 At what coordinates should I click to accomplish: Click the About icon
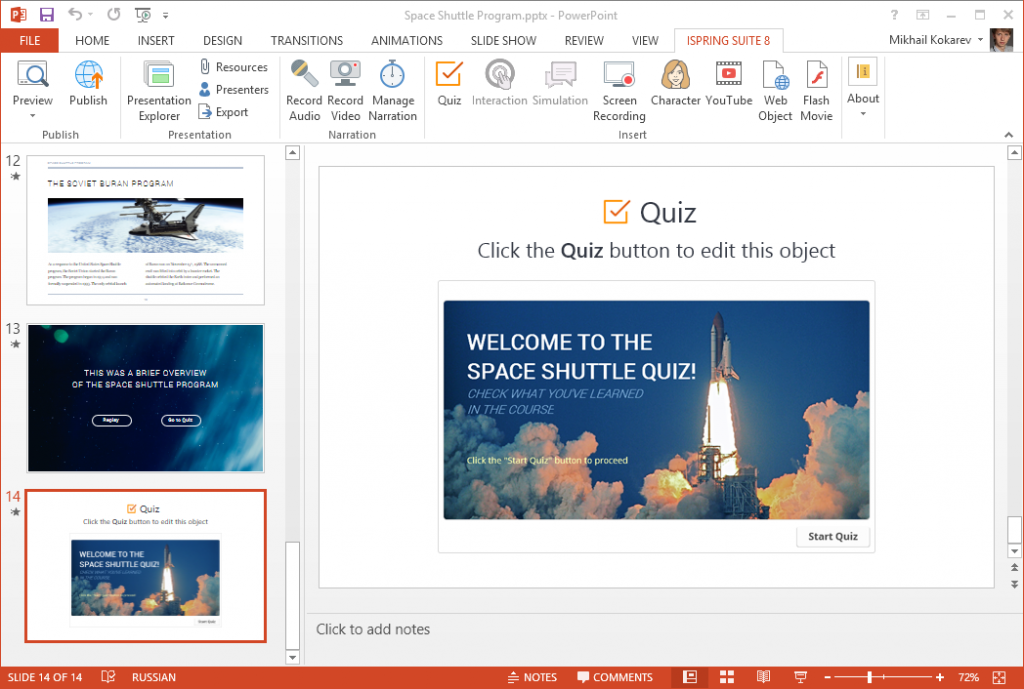click(863, 72)
